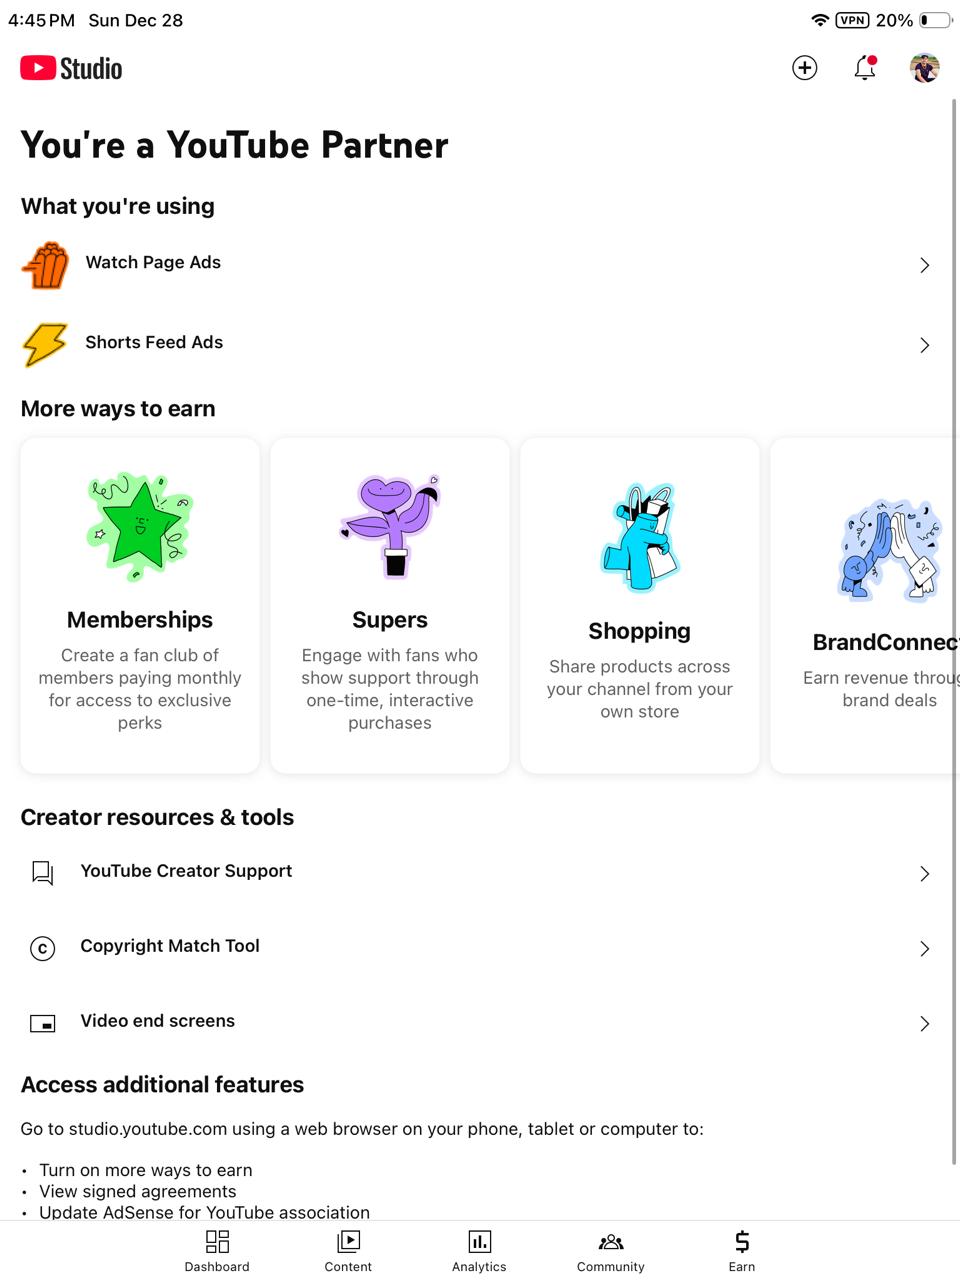Select the Supers card
This screenshot has height=1280, width=960.
click(390, 605)
